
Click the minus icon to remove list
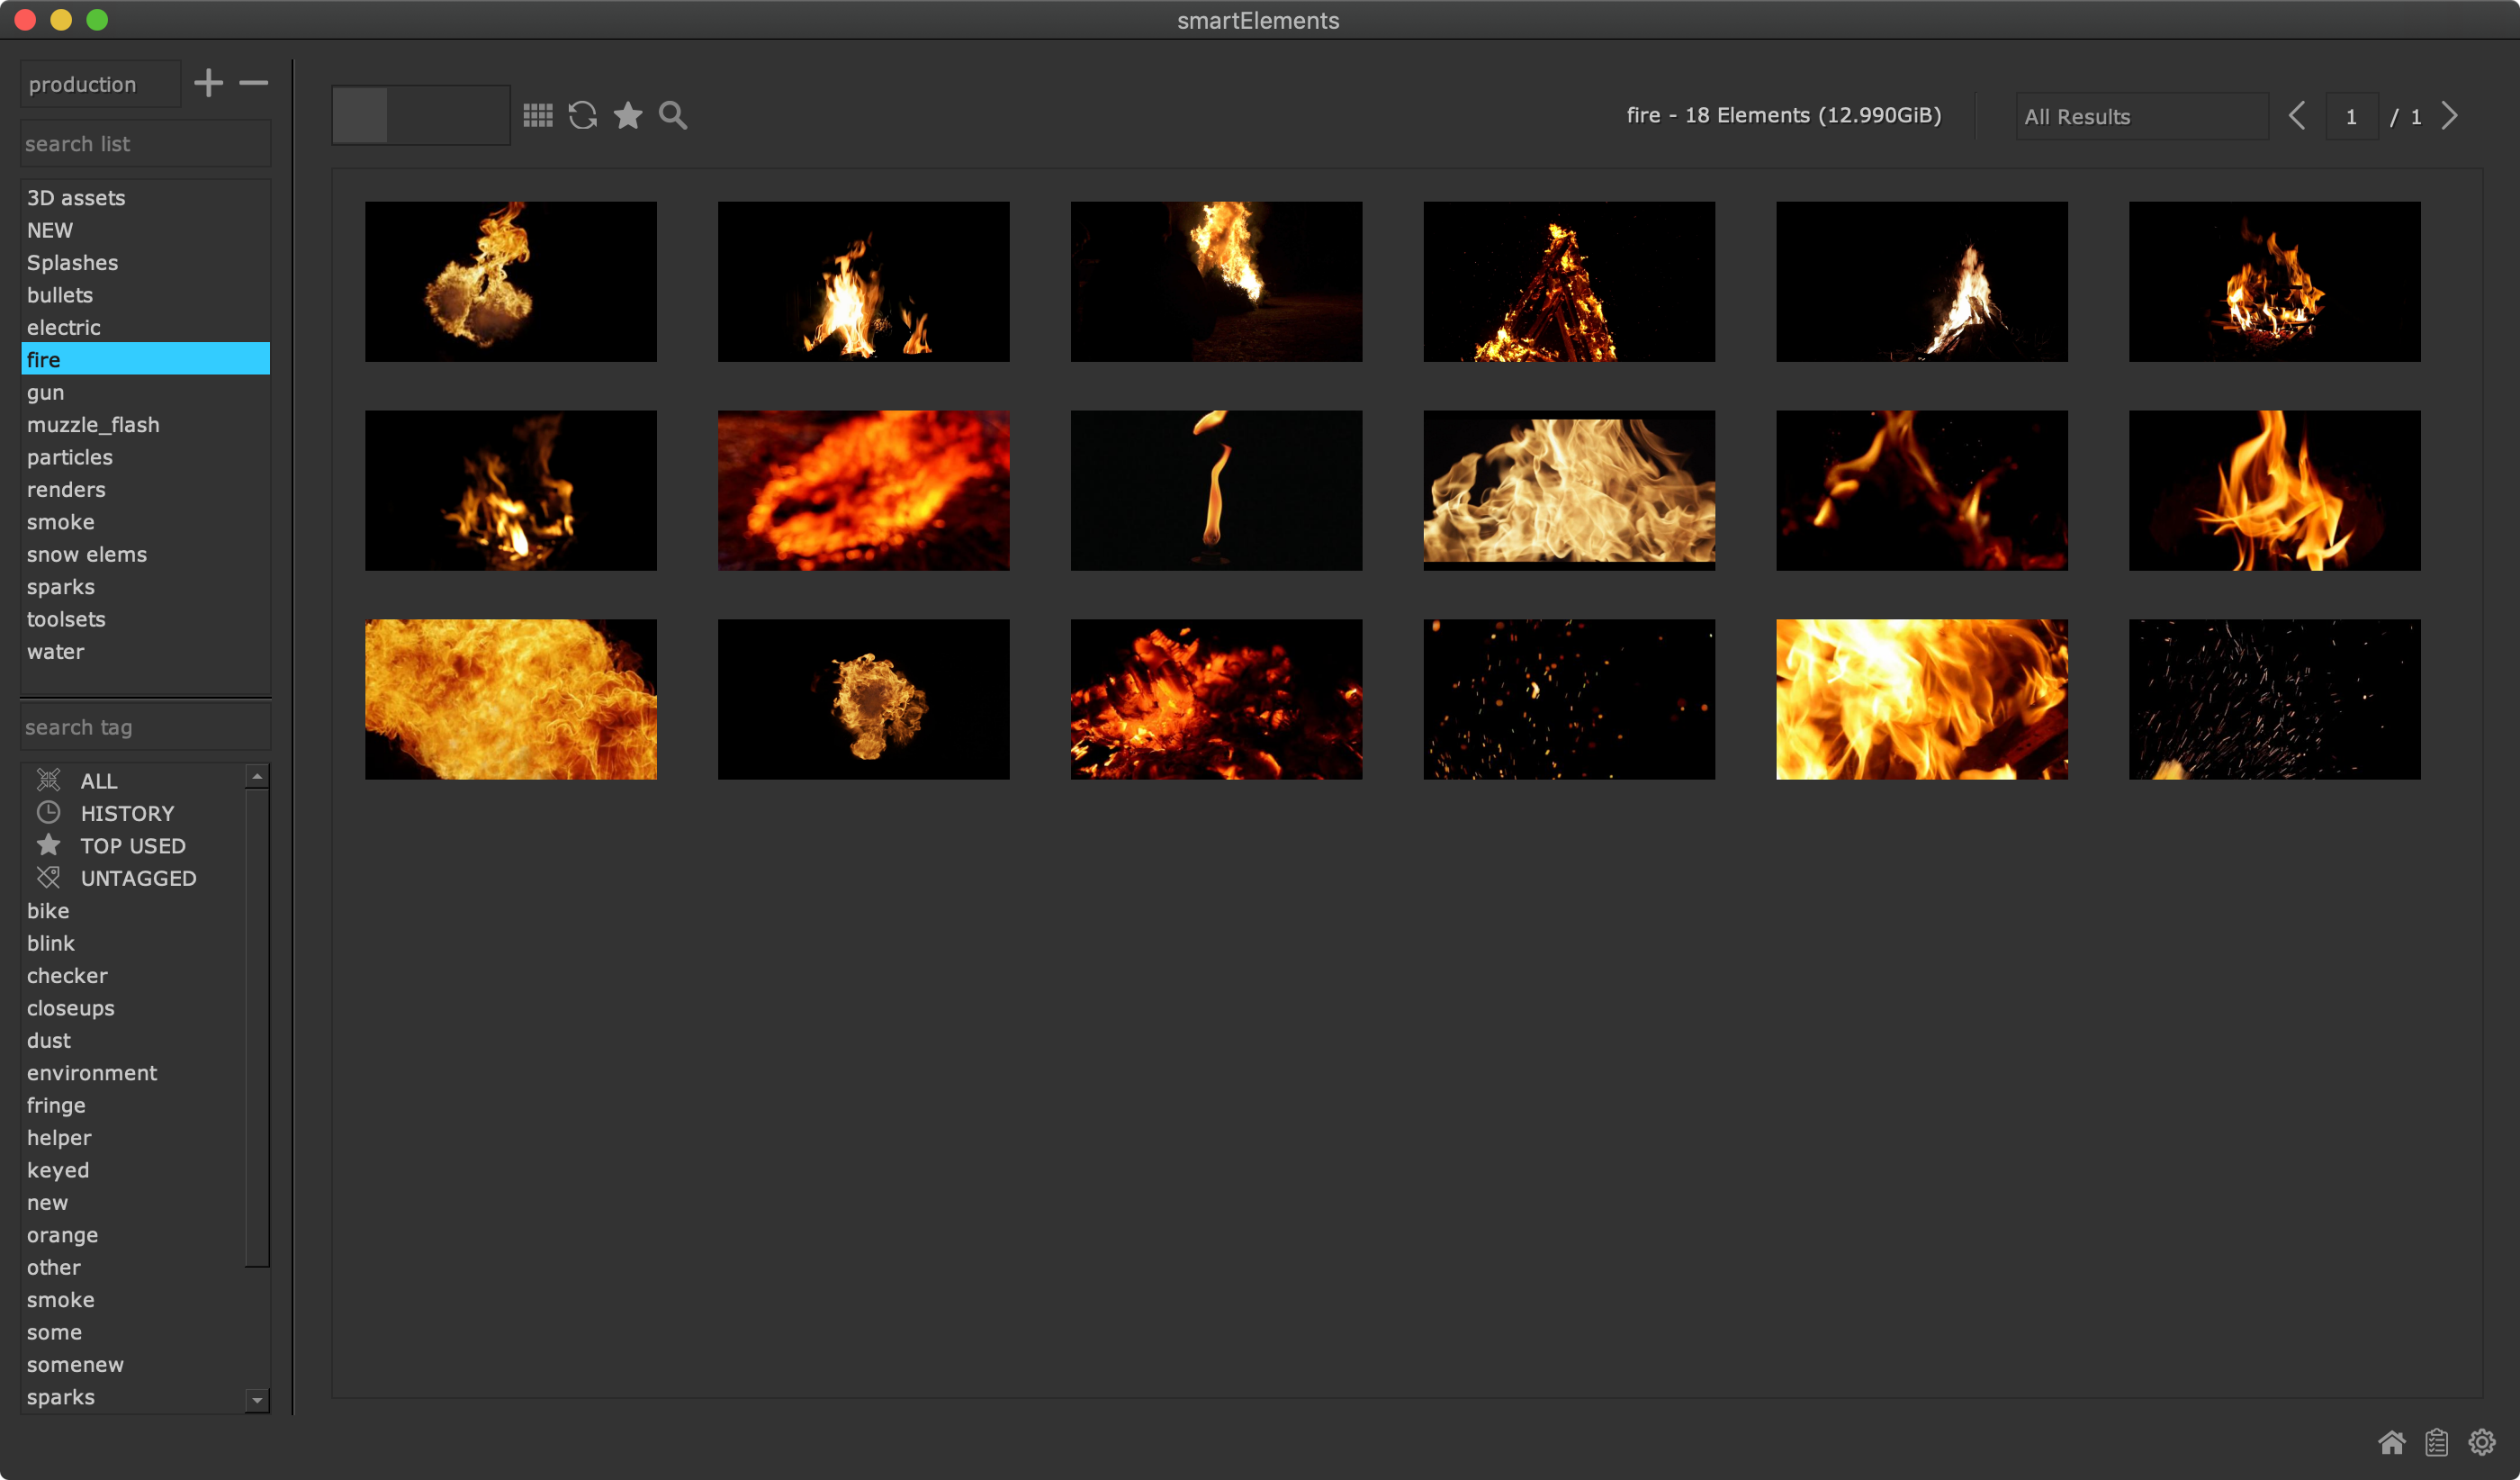coord(254,83)
